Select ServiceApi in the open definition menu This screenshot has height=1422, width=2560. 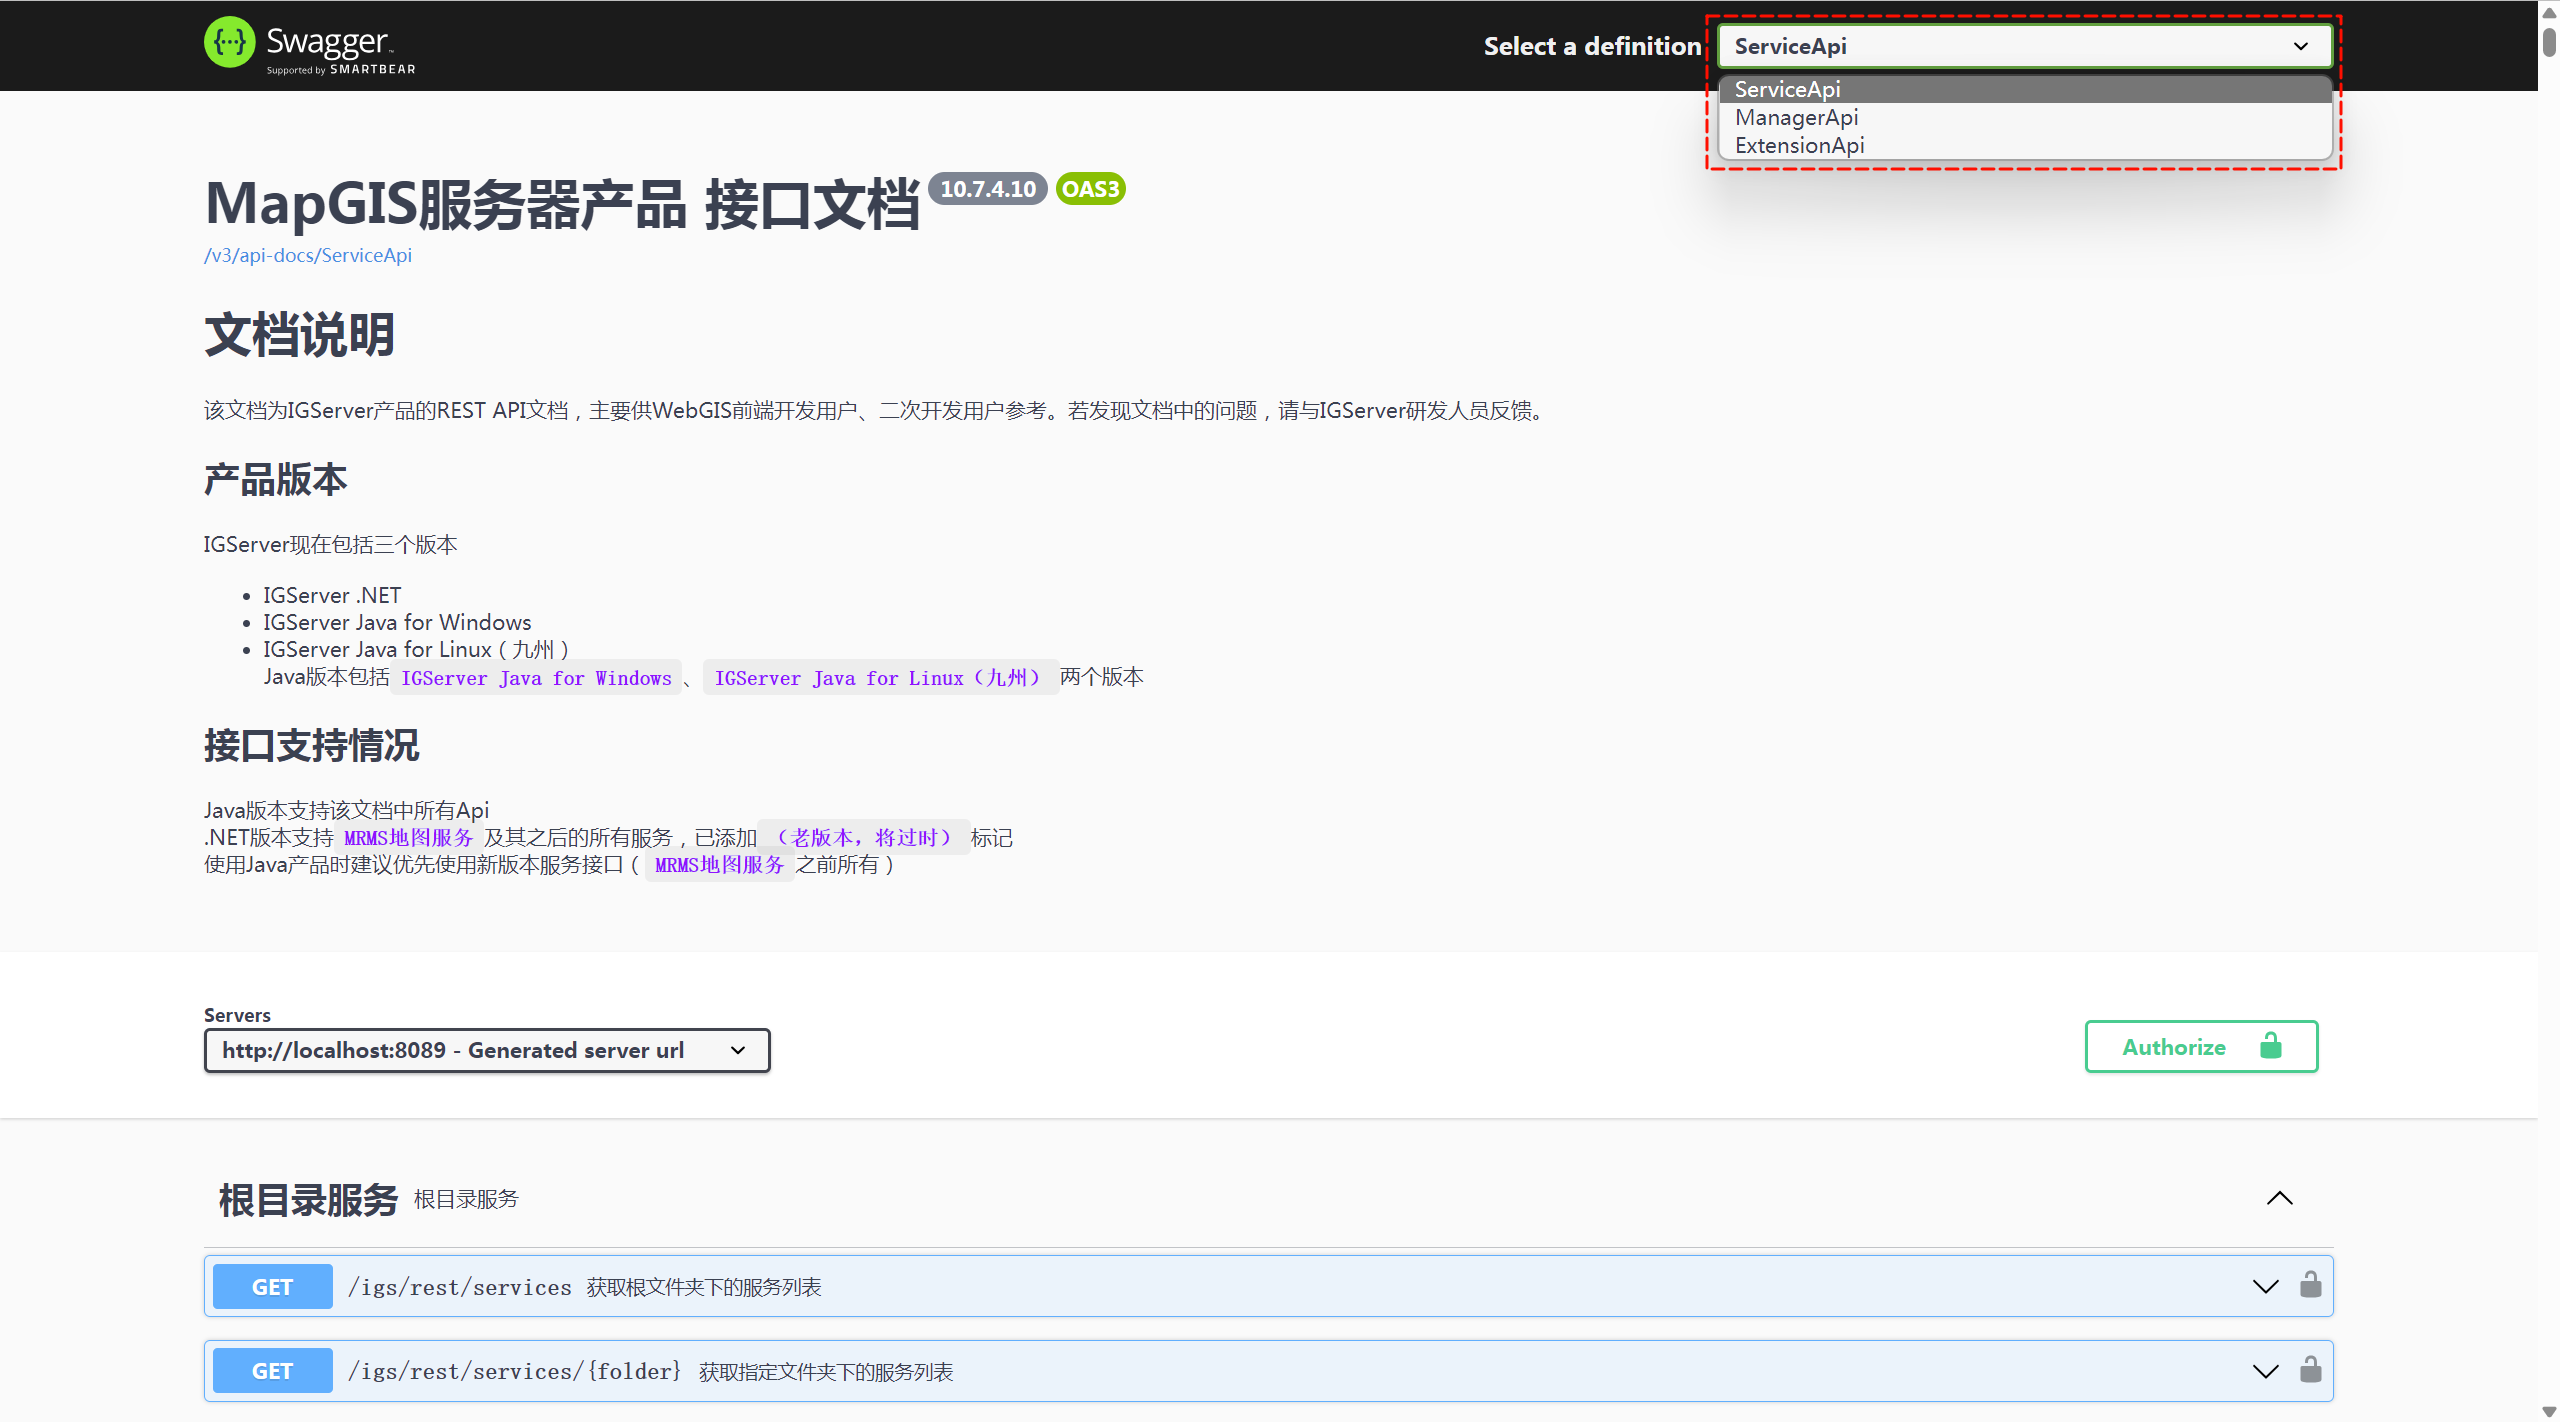click(x=1787, y=89)
